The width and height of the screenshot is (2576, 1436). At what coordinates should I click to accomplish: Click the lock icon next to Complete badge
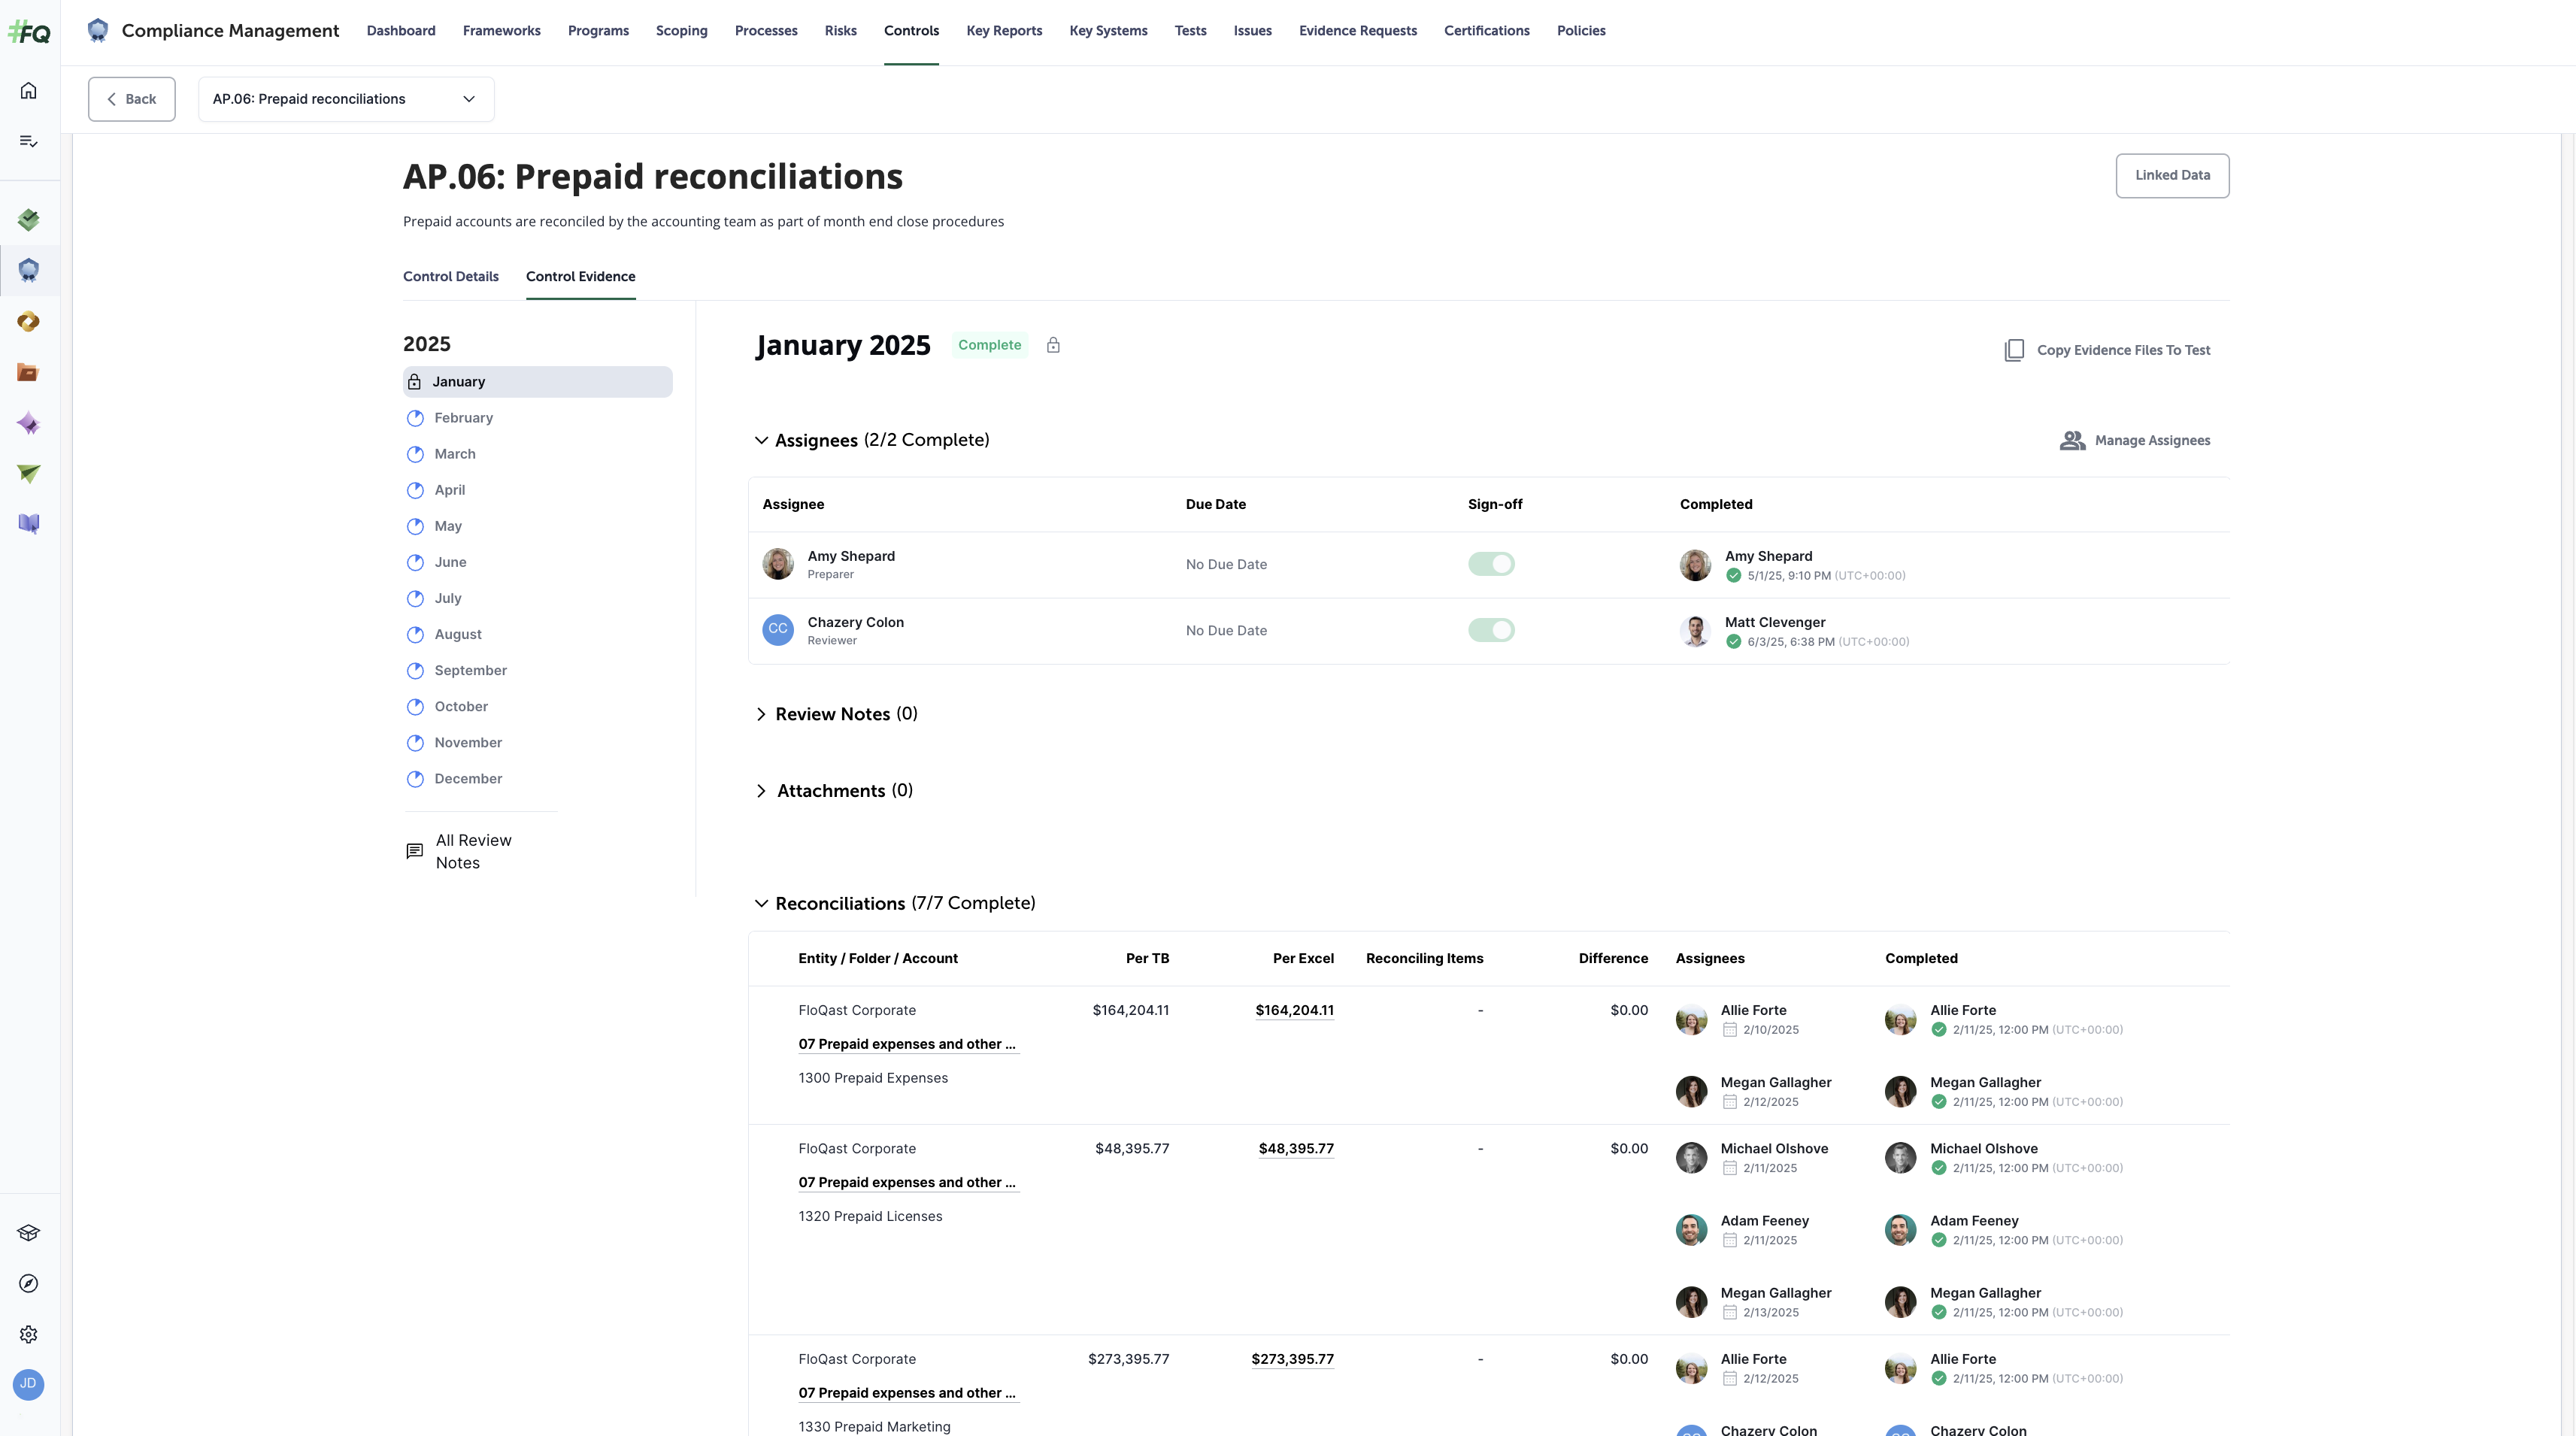pyautogui.click(x=1053, y=344)
